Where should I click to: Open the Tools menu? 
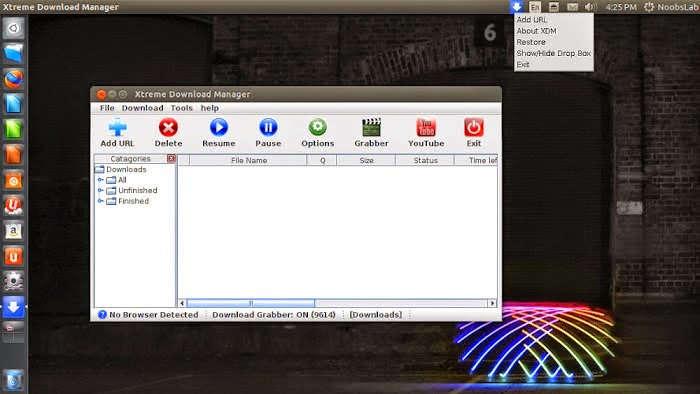click(181, 108)
